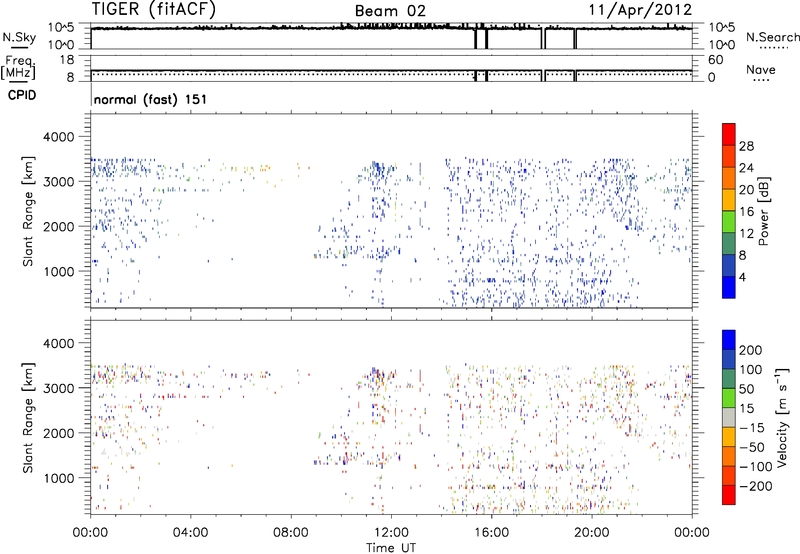Pick the bright blue bottom Power colorbar segment
800x554 pixels.
(729, 287)
